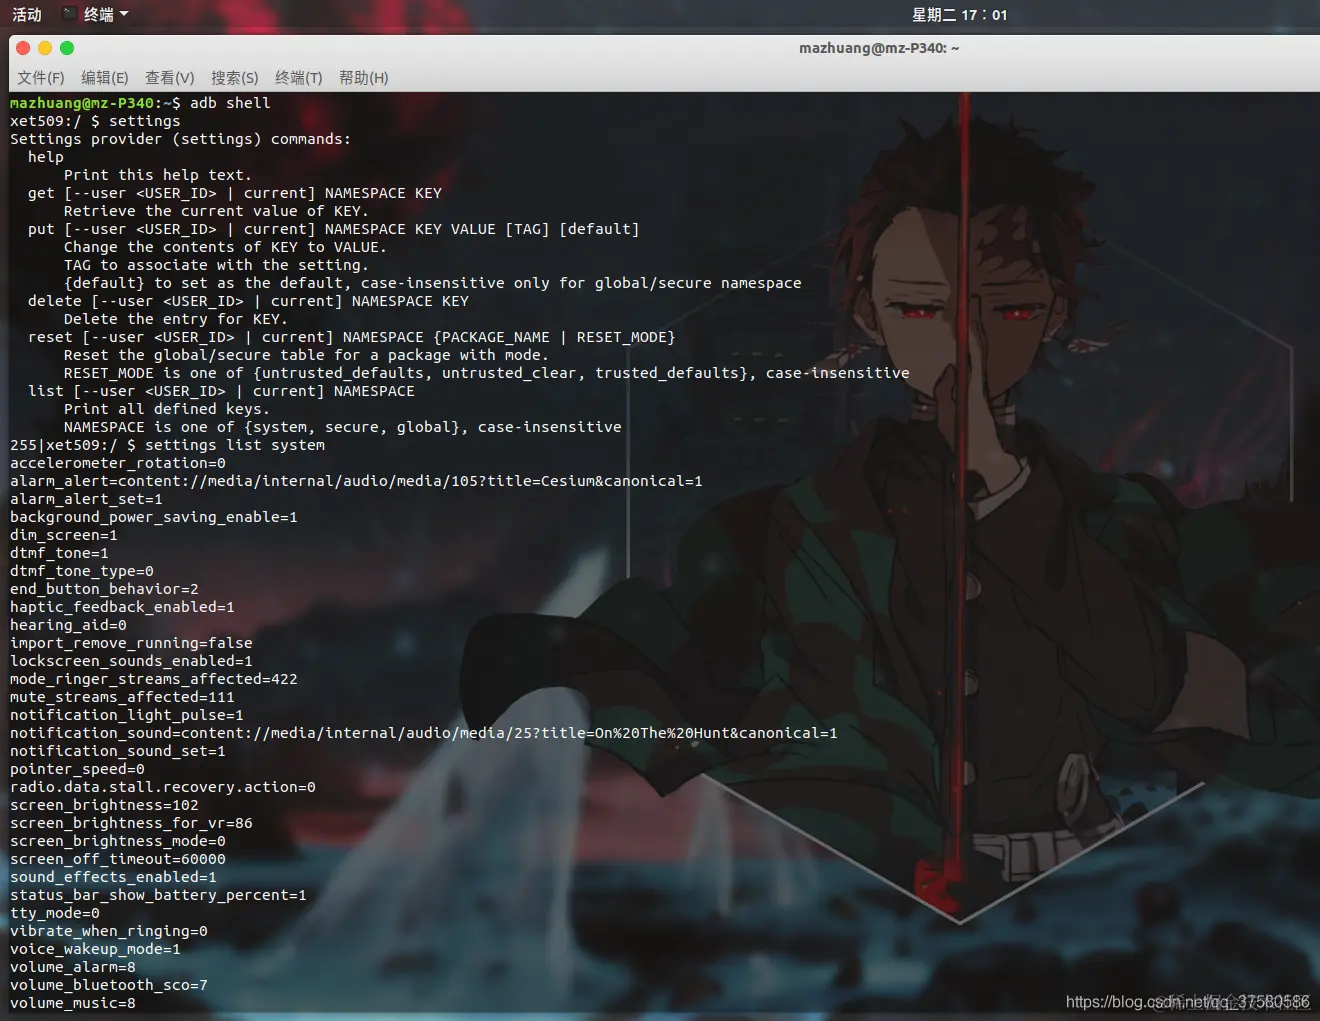Open the 帮助(H) menu
The width and height of the screenshot is (1320, 1021).
364,78
